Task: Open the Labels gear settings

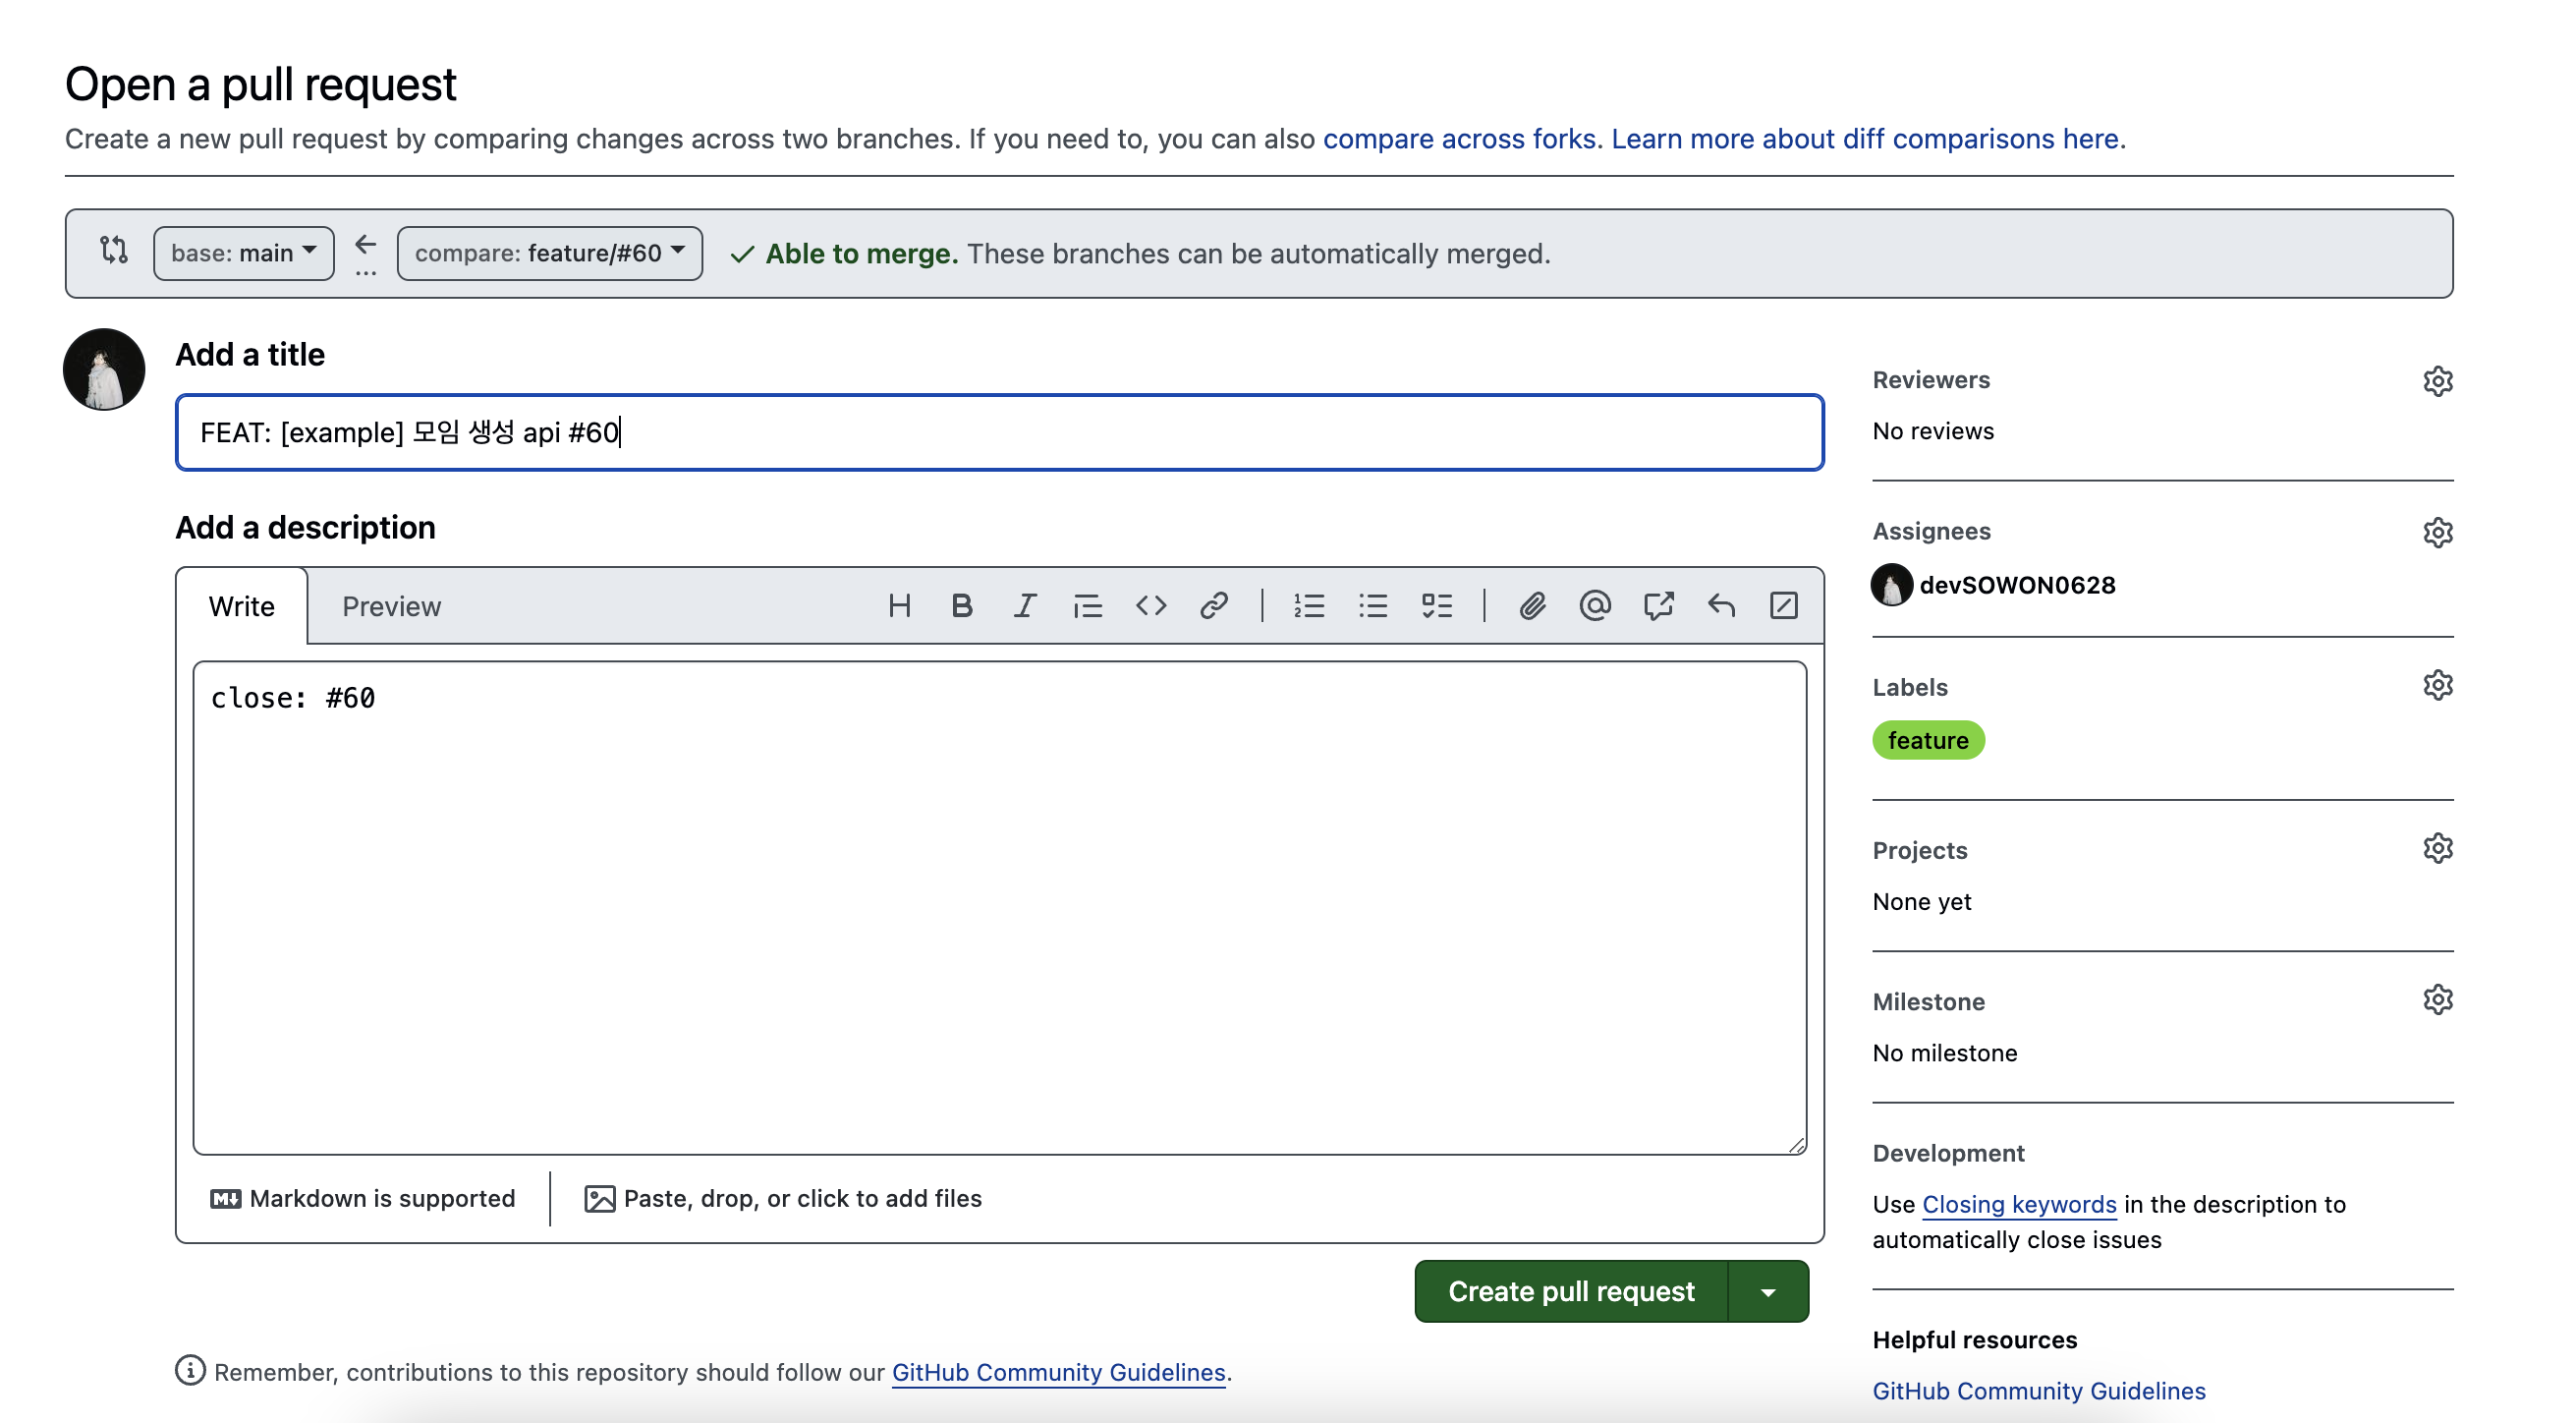Action: click(2437, 685)
